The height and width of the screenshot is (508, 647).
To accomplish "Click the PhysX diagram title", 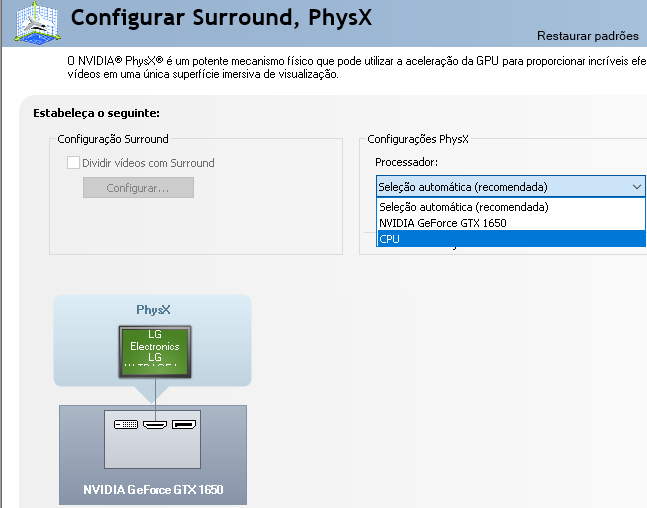I will pyautogui.click(x=153, y=310).
